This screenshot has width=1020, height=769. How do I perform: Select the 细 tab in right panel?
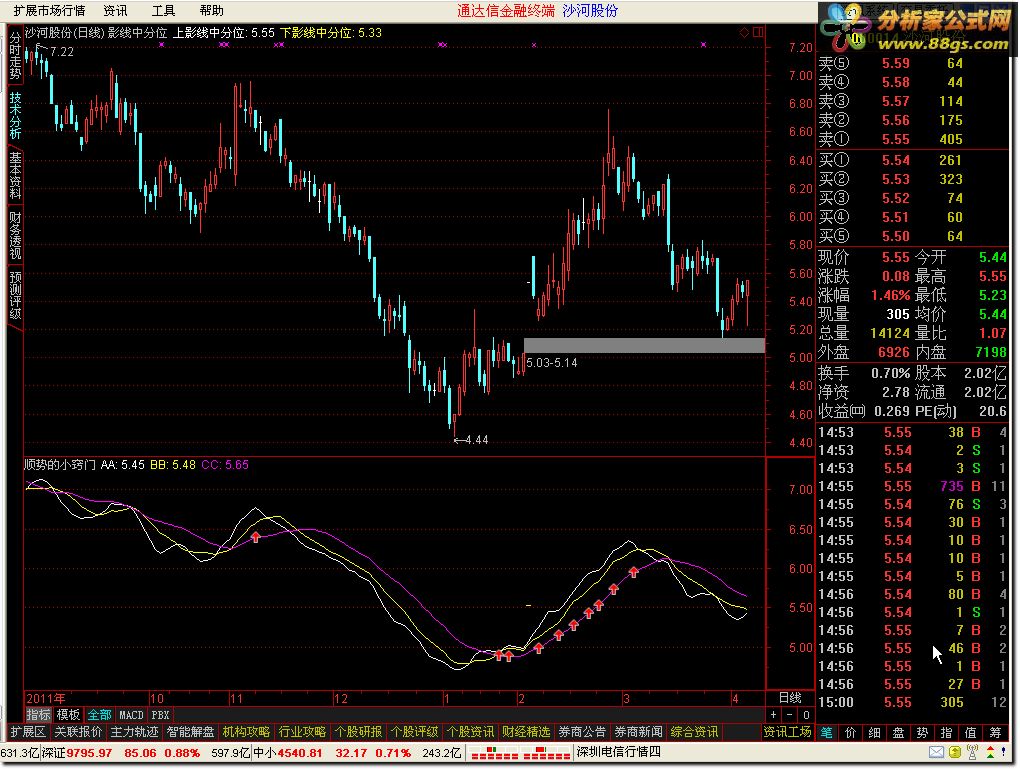874,733
